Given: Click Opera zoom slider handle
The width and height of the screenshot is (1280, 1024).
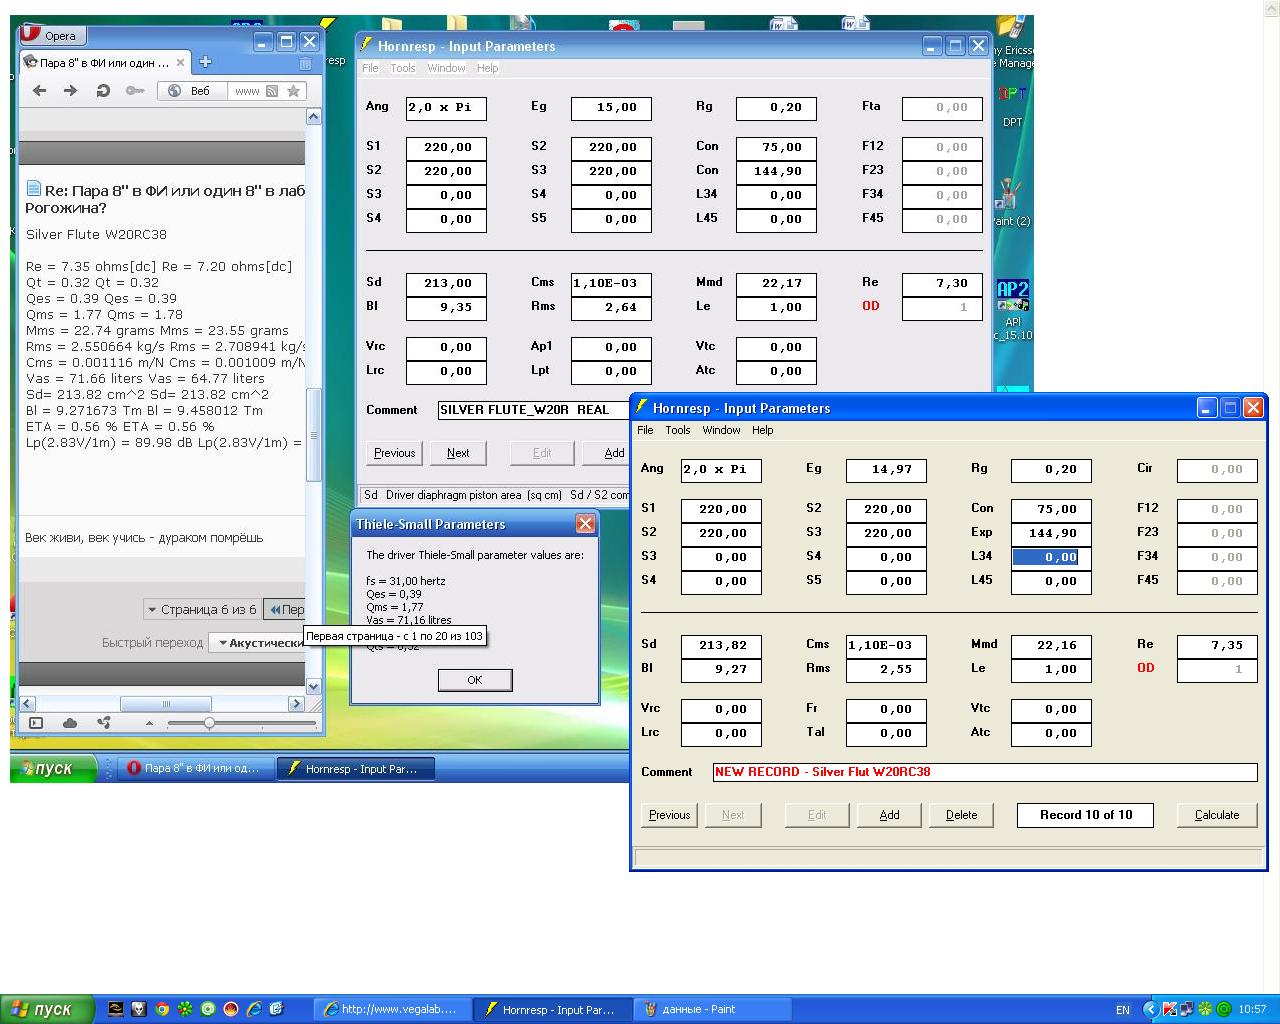Looking at the screenshot, I should (209, 722).
